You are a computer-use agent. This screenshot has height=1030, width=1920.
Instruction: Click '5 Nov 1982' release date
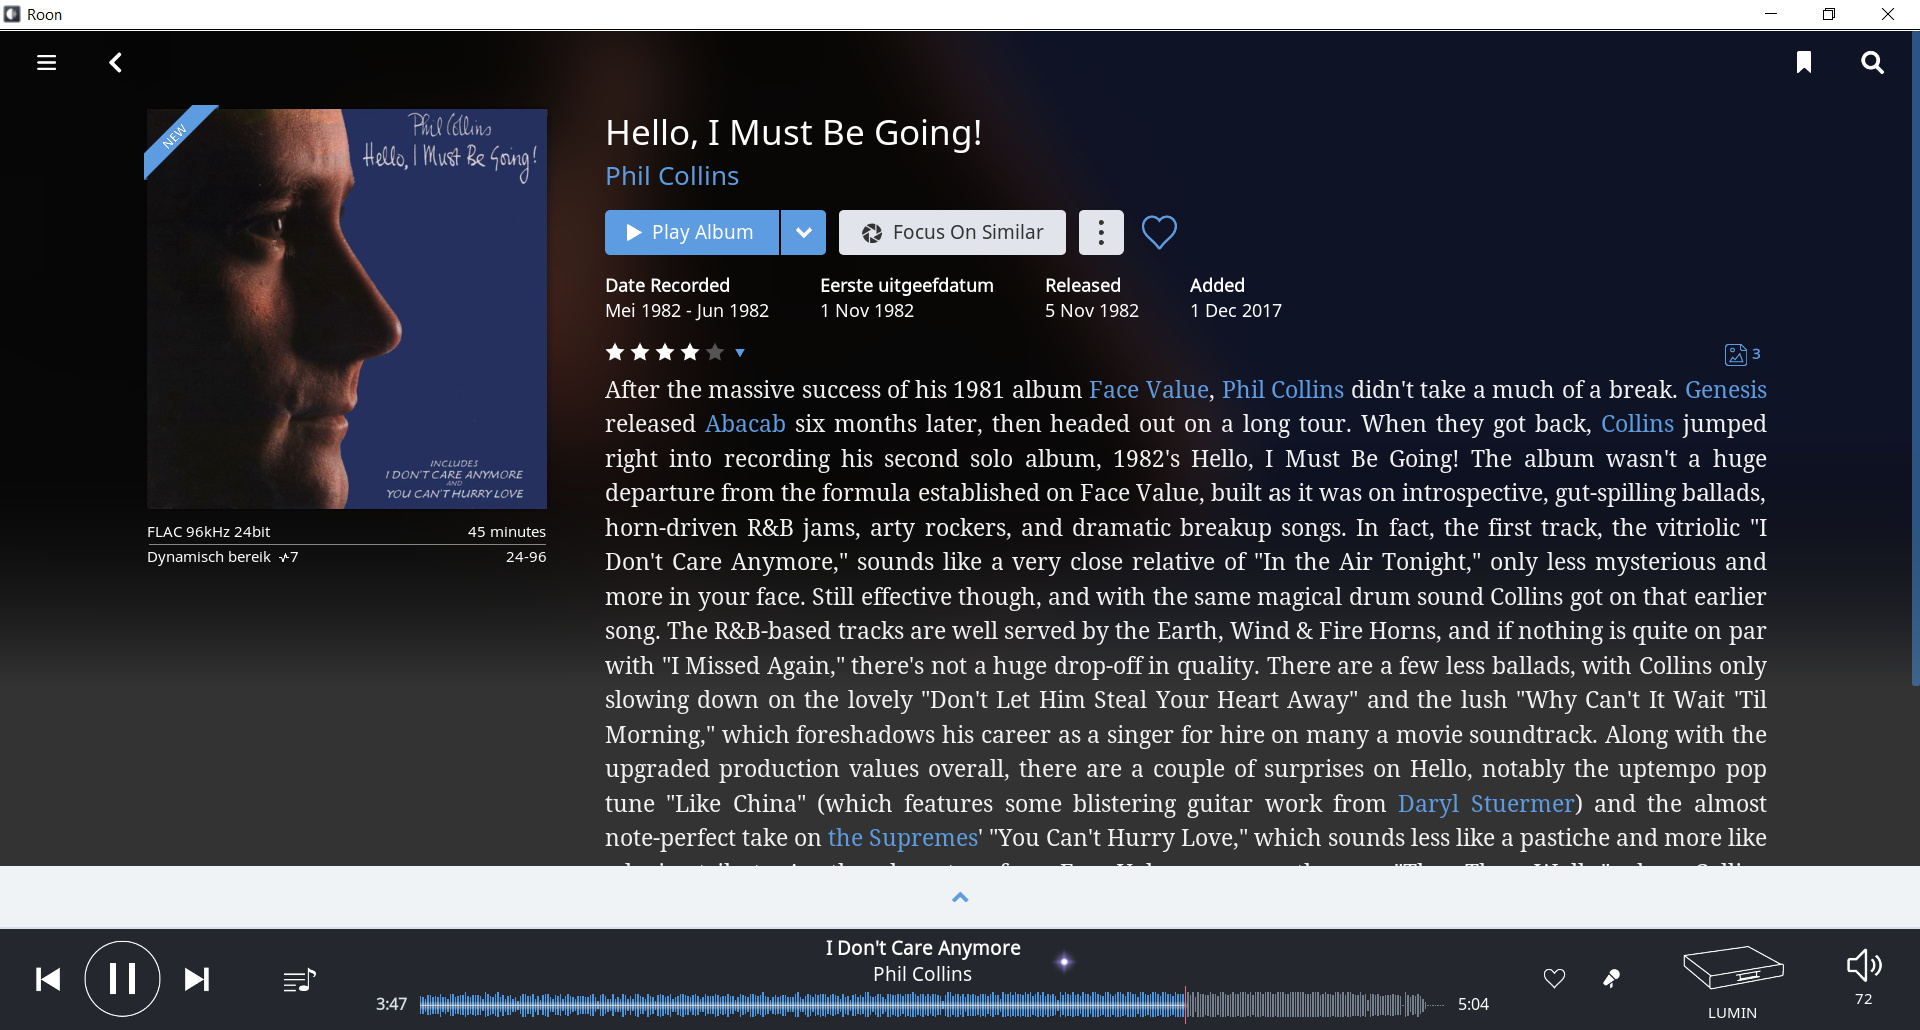(x=1092, y=311)
